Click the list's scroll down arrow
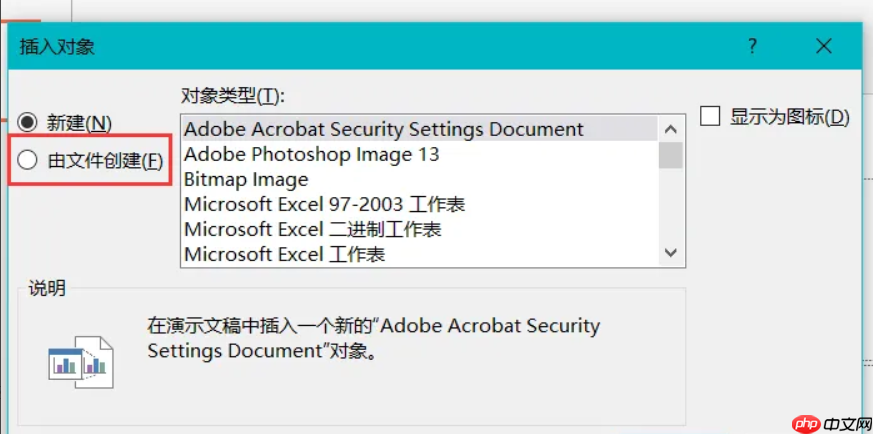 pyautogui.click(x=672, y=254)
